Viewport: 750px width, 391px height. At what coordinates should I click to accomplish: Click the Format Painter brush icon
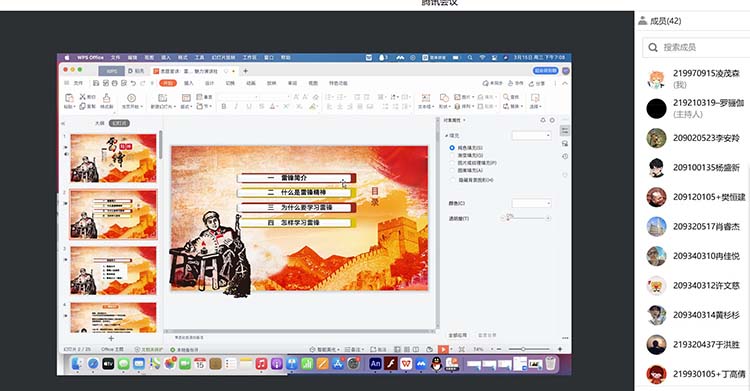107,98
